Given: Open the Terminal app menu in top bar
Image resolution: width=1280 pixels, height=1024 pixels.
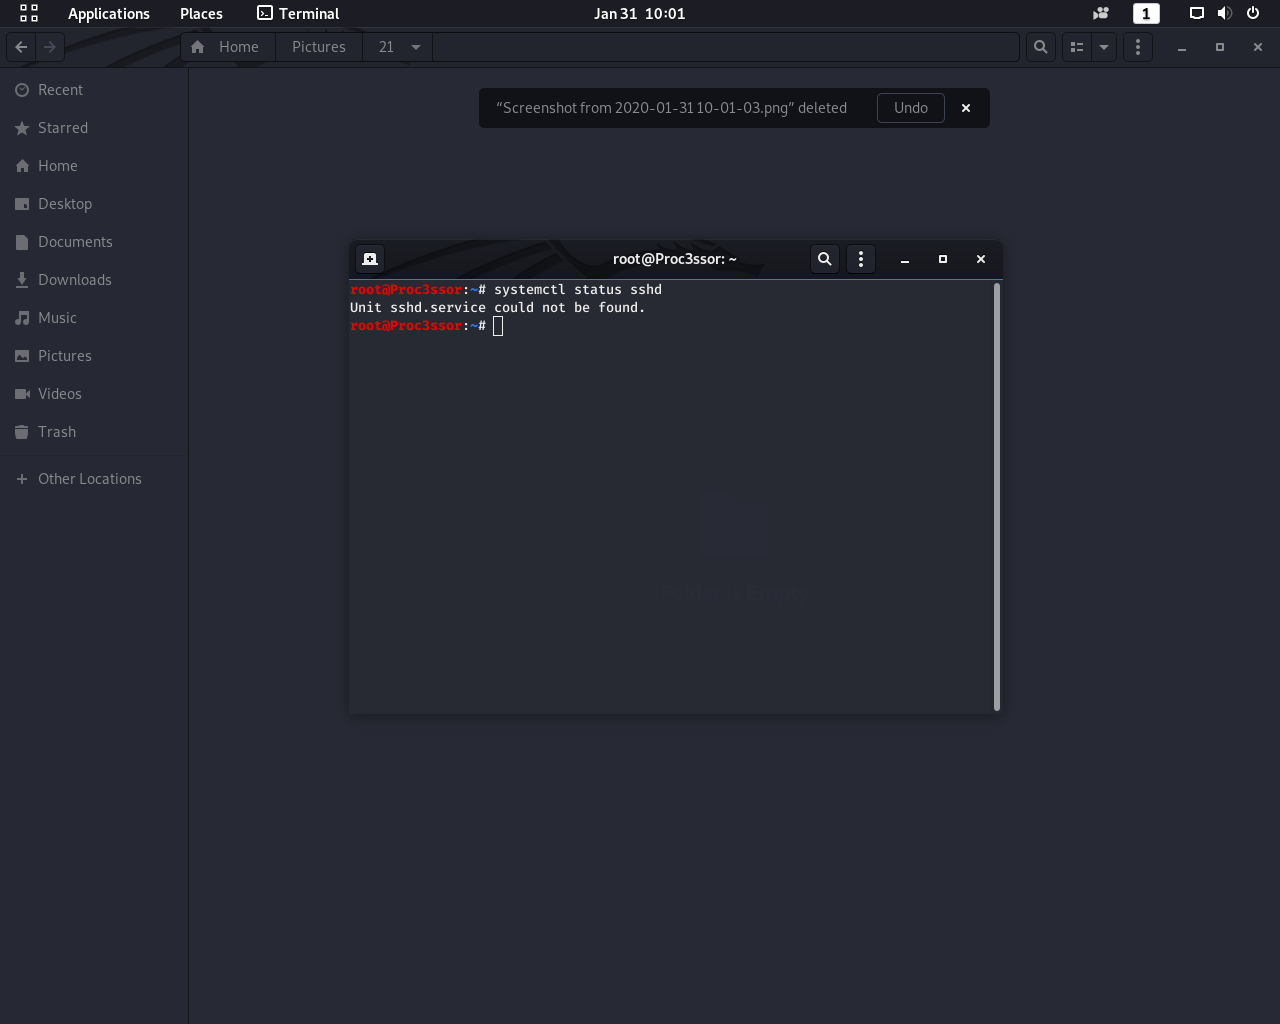Looking at the screenshot, I should coord(298,13).
